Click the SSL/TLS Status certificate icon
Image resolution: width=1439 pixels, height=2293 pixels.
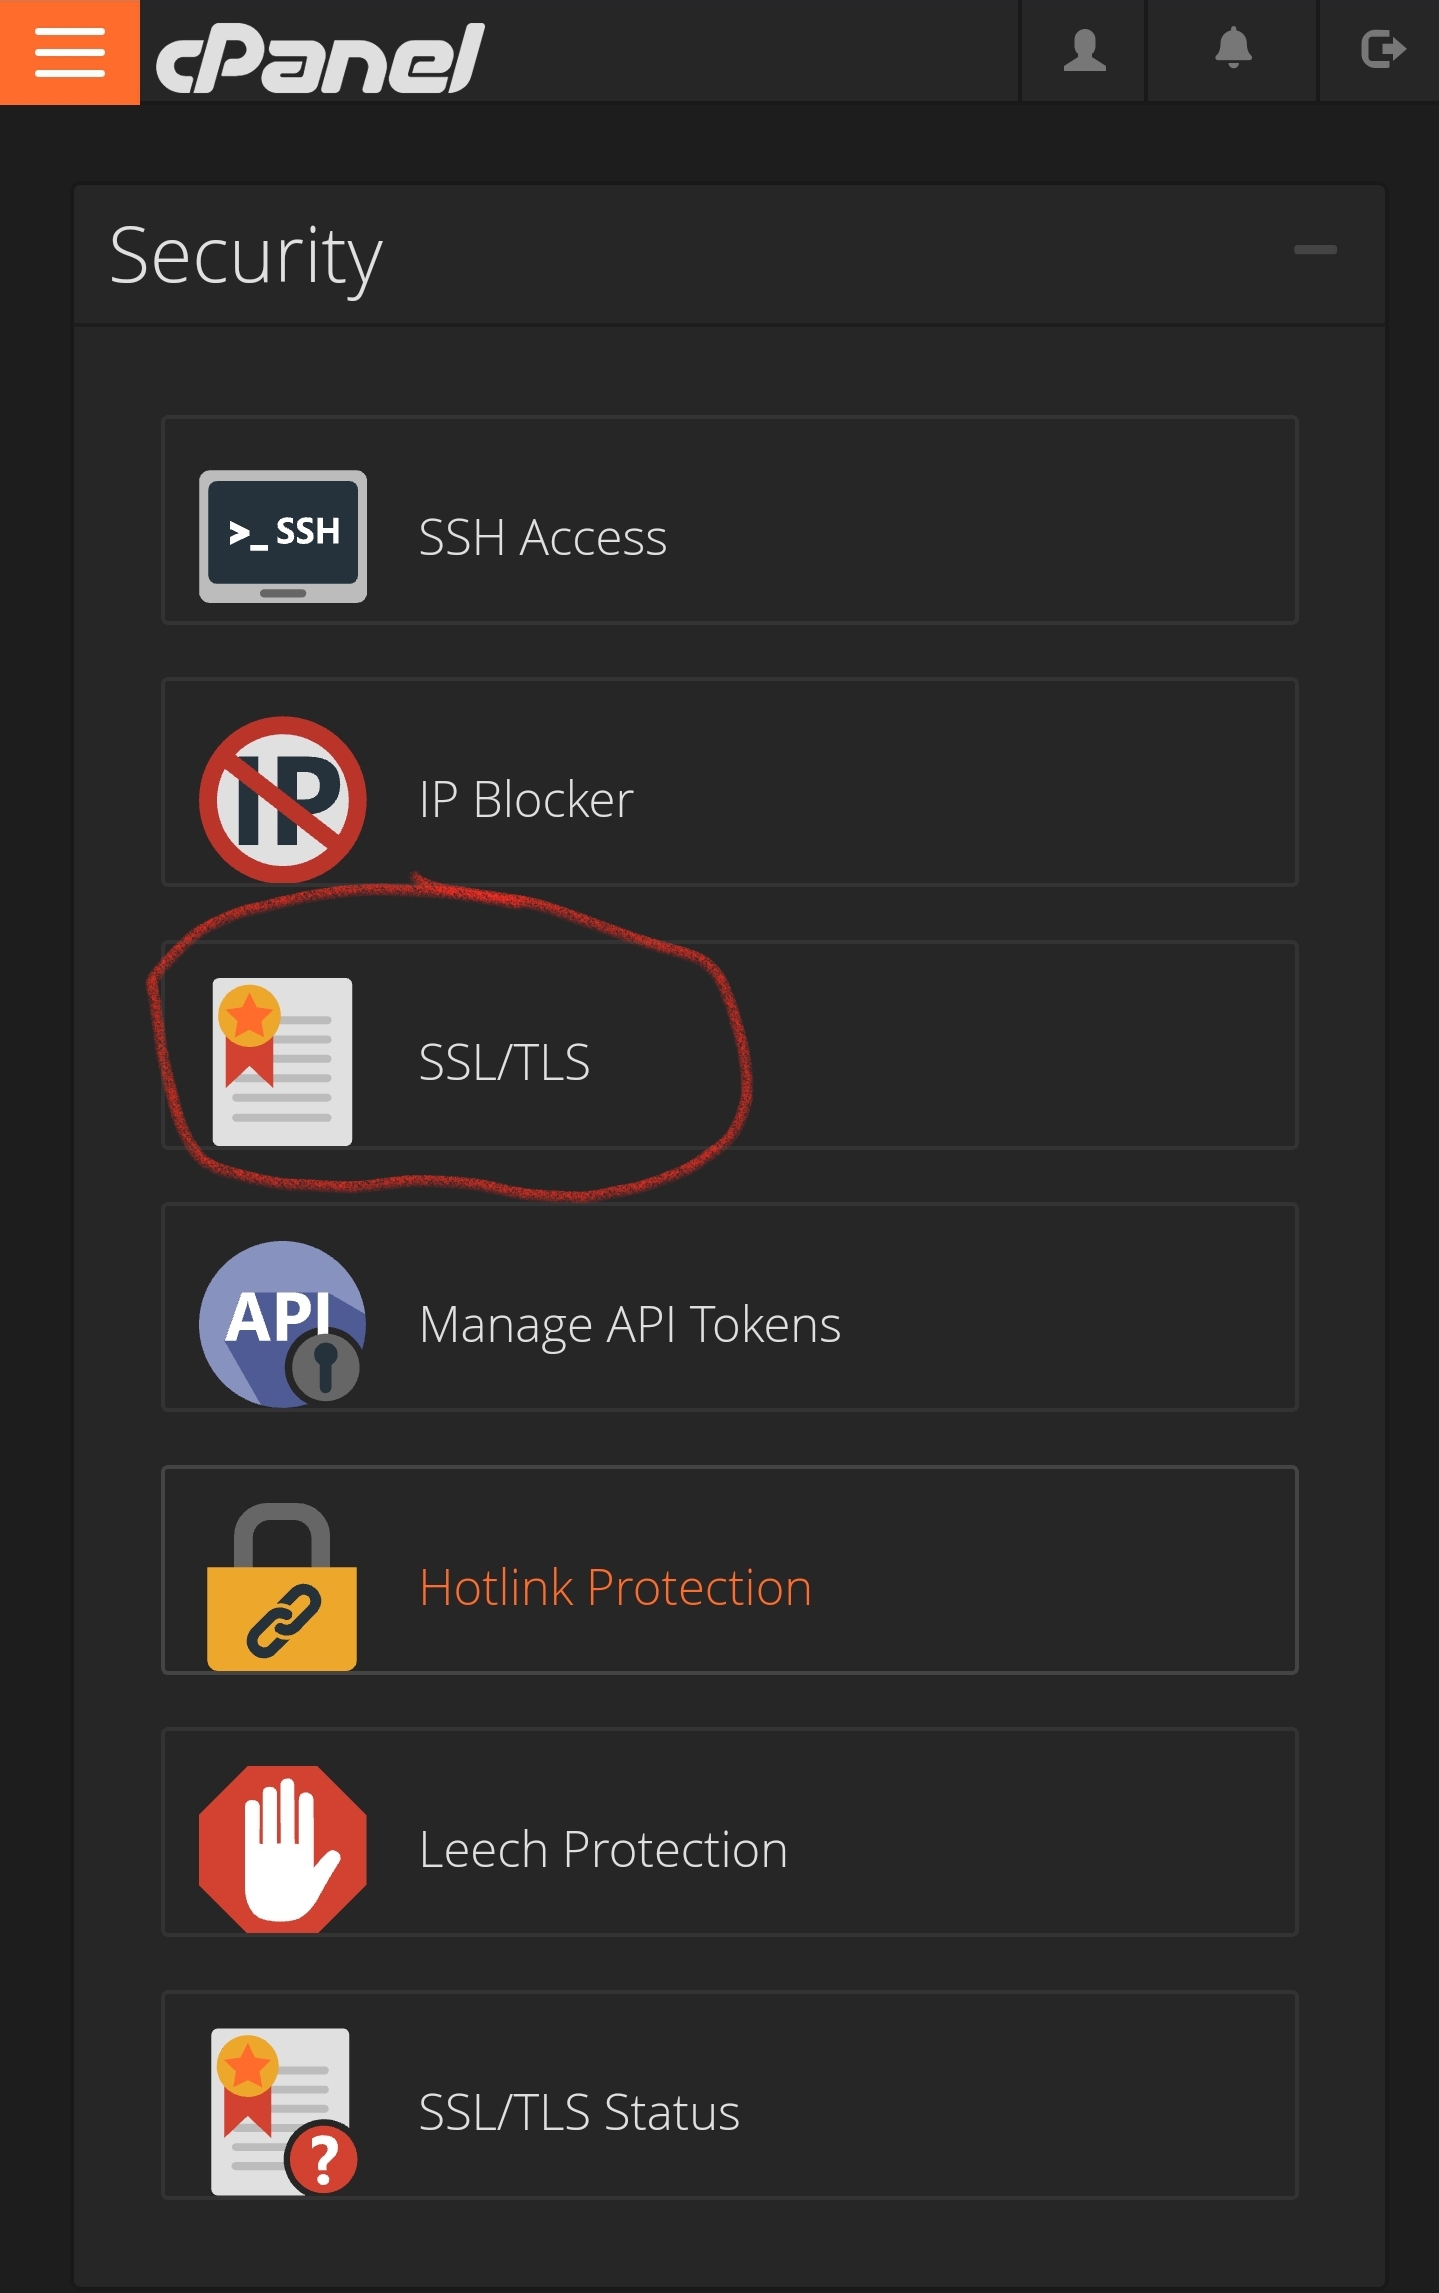coord(283,2111)
